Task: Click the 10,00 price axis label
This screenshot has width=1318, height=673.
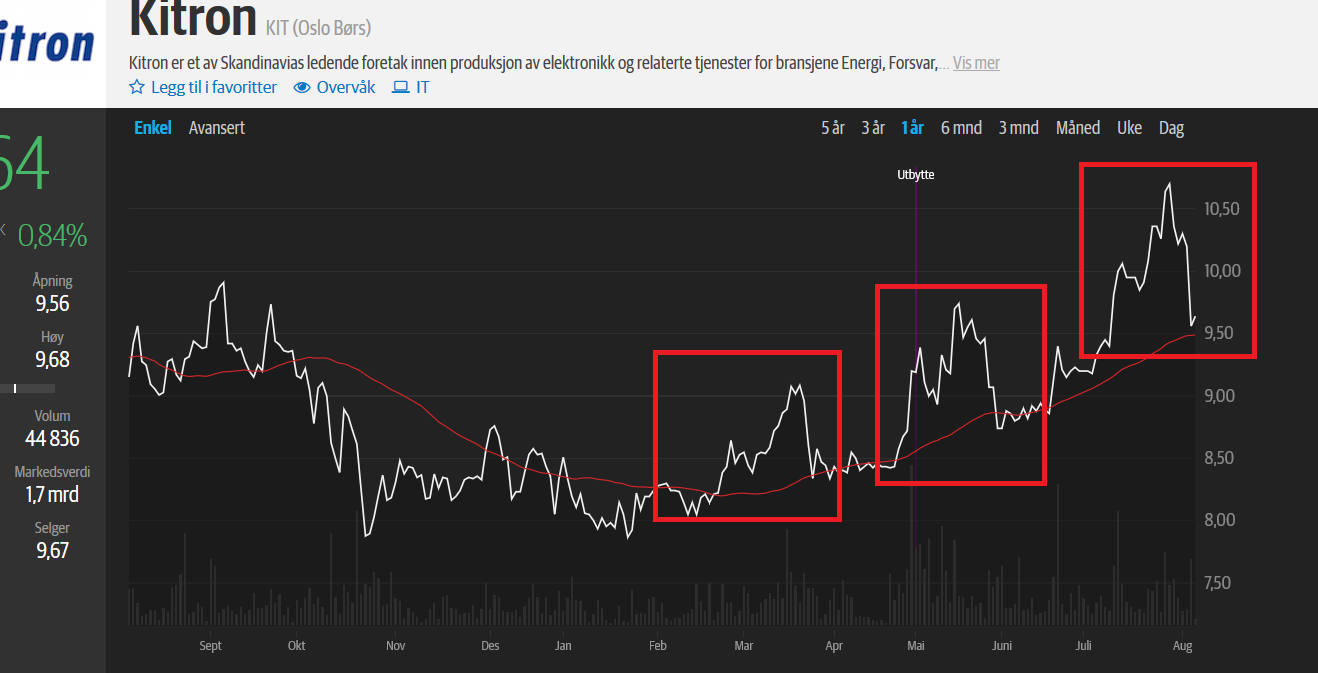Action: coord(1222,271)
